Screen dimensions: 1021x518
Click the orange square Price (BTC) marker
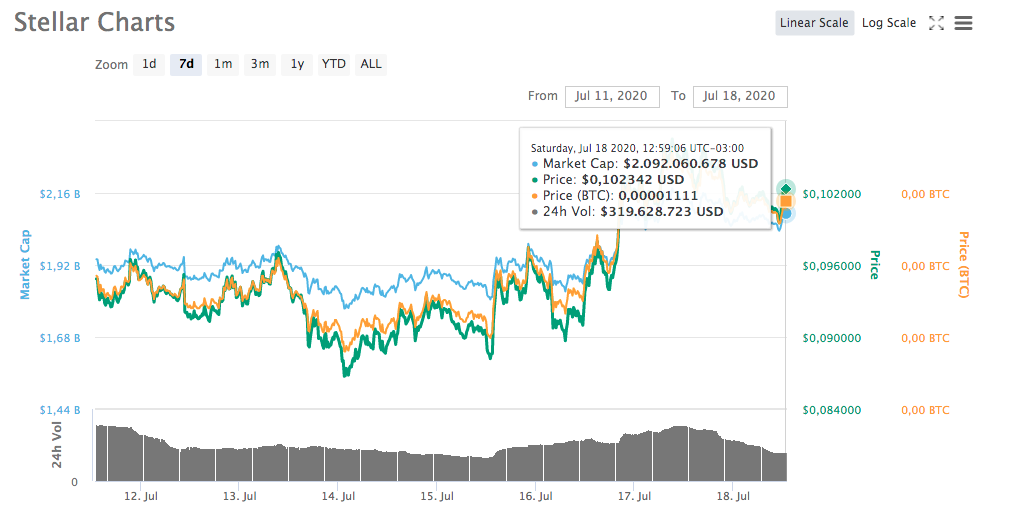[x=786, y=201]
